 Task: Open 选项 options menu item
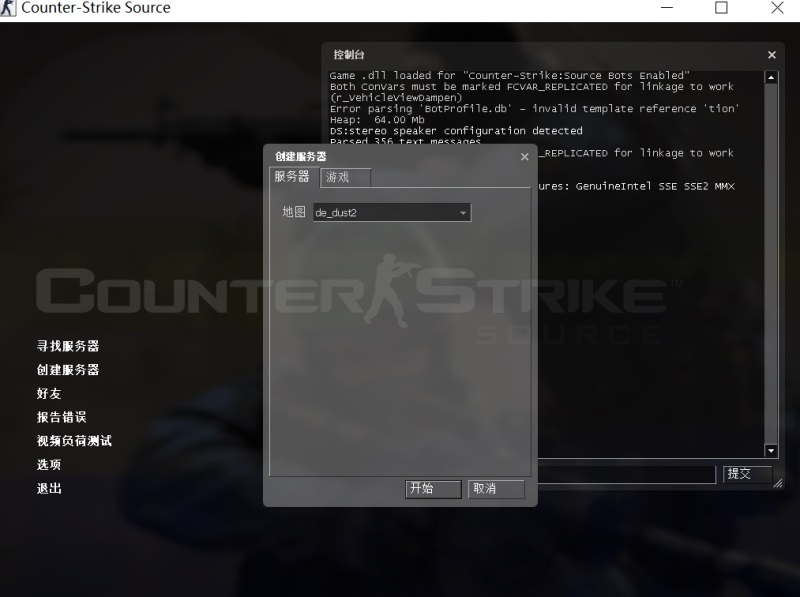click(x=49, y=464)
